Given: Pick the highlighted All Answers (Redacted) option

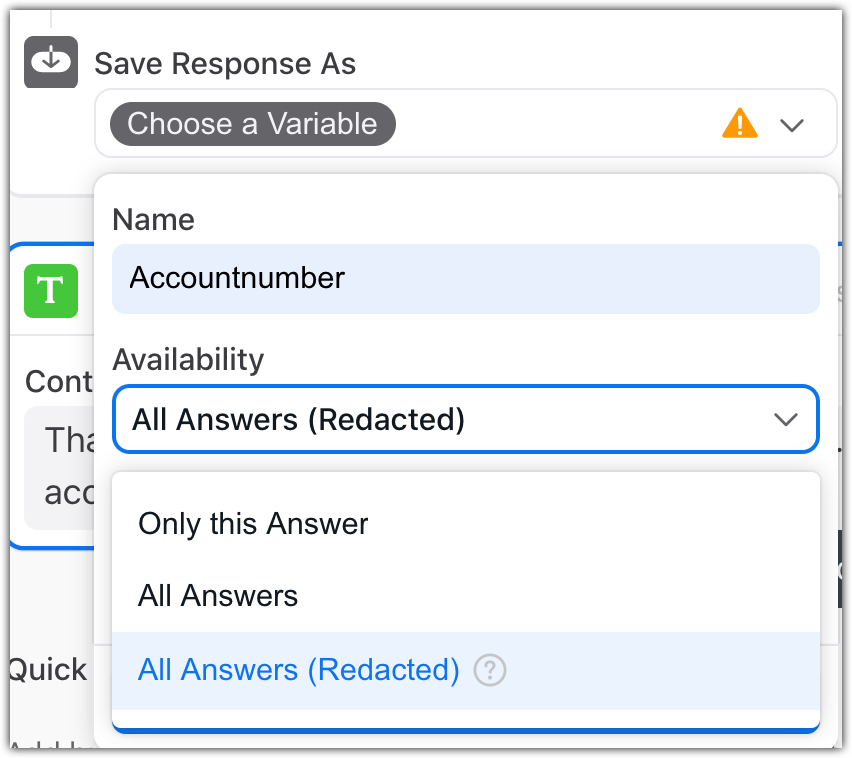Looking at the screenshot, I should point(298,670).
